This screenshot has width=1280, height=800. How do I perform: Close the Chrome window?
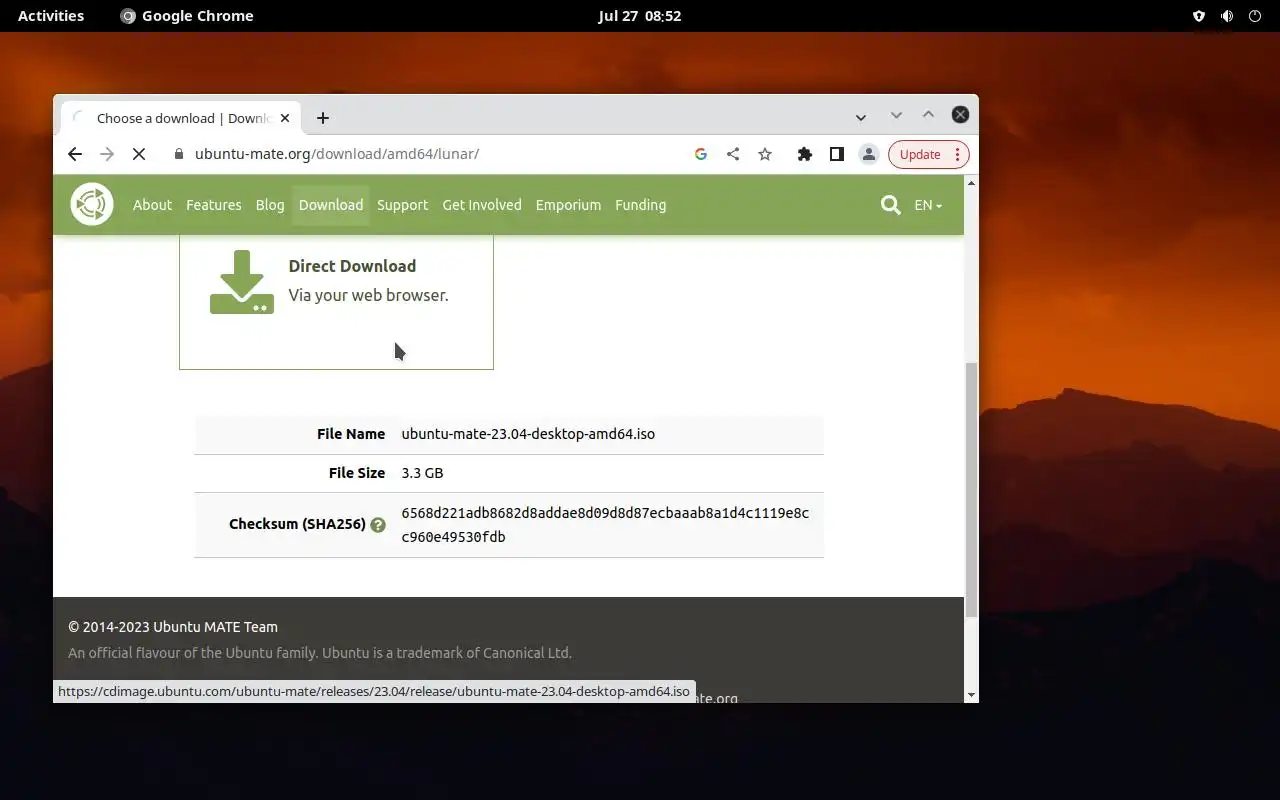[960, 115]
